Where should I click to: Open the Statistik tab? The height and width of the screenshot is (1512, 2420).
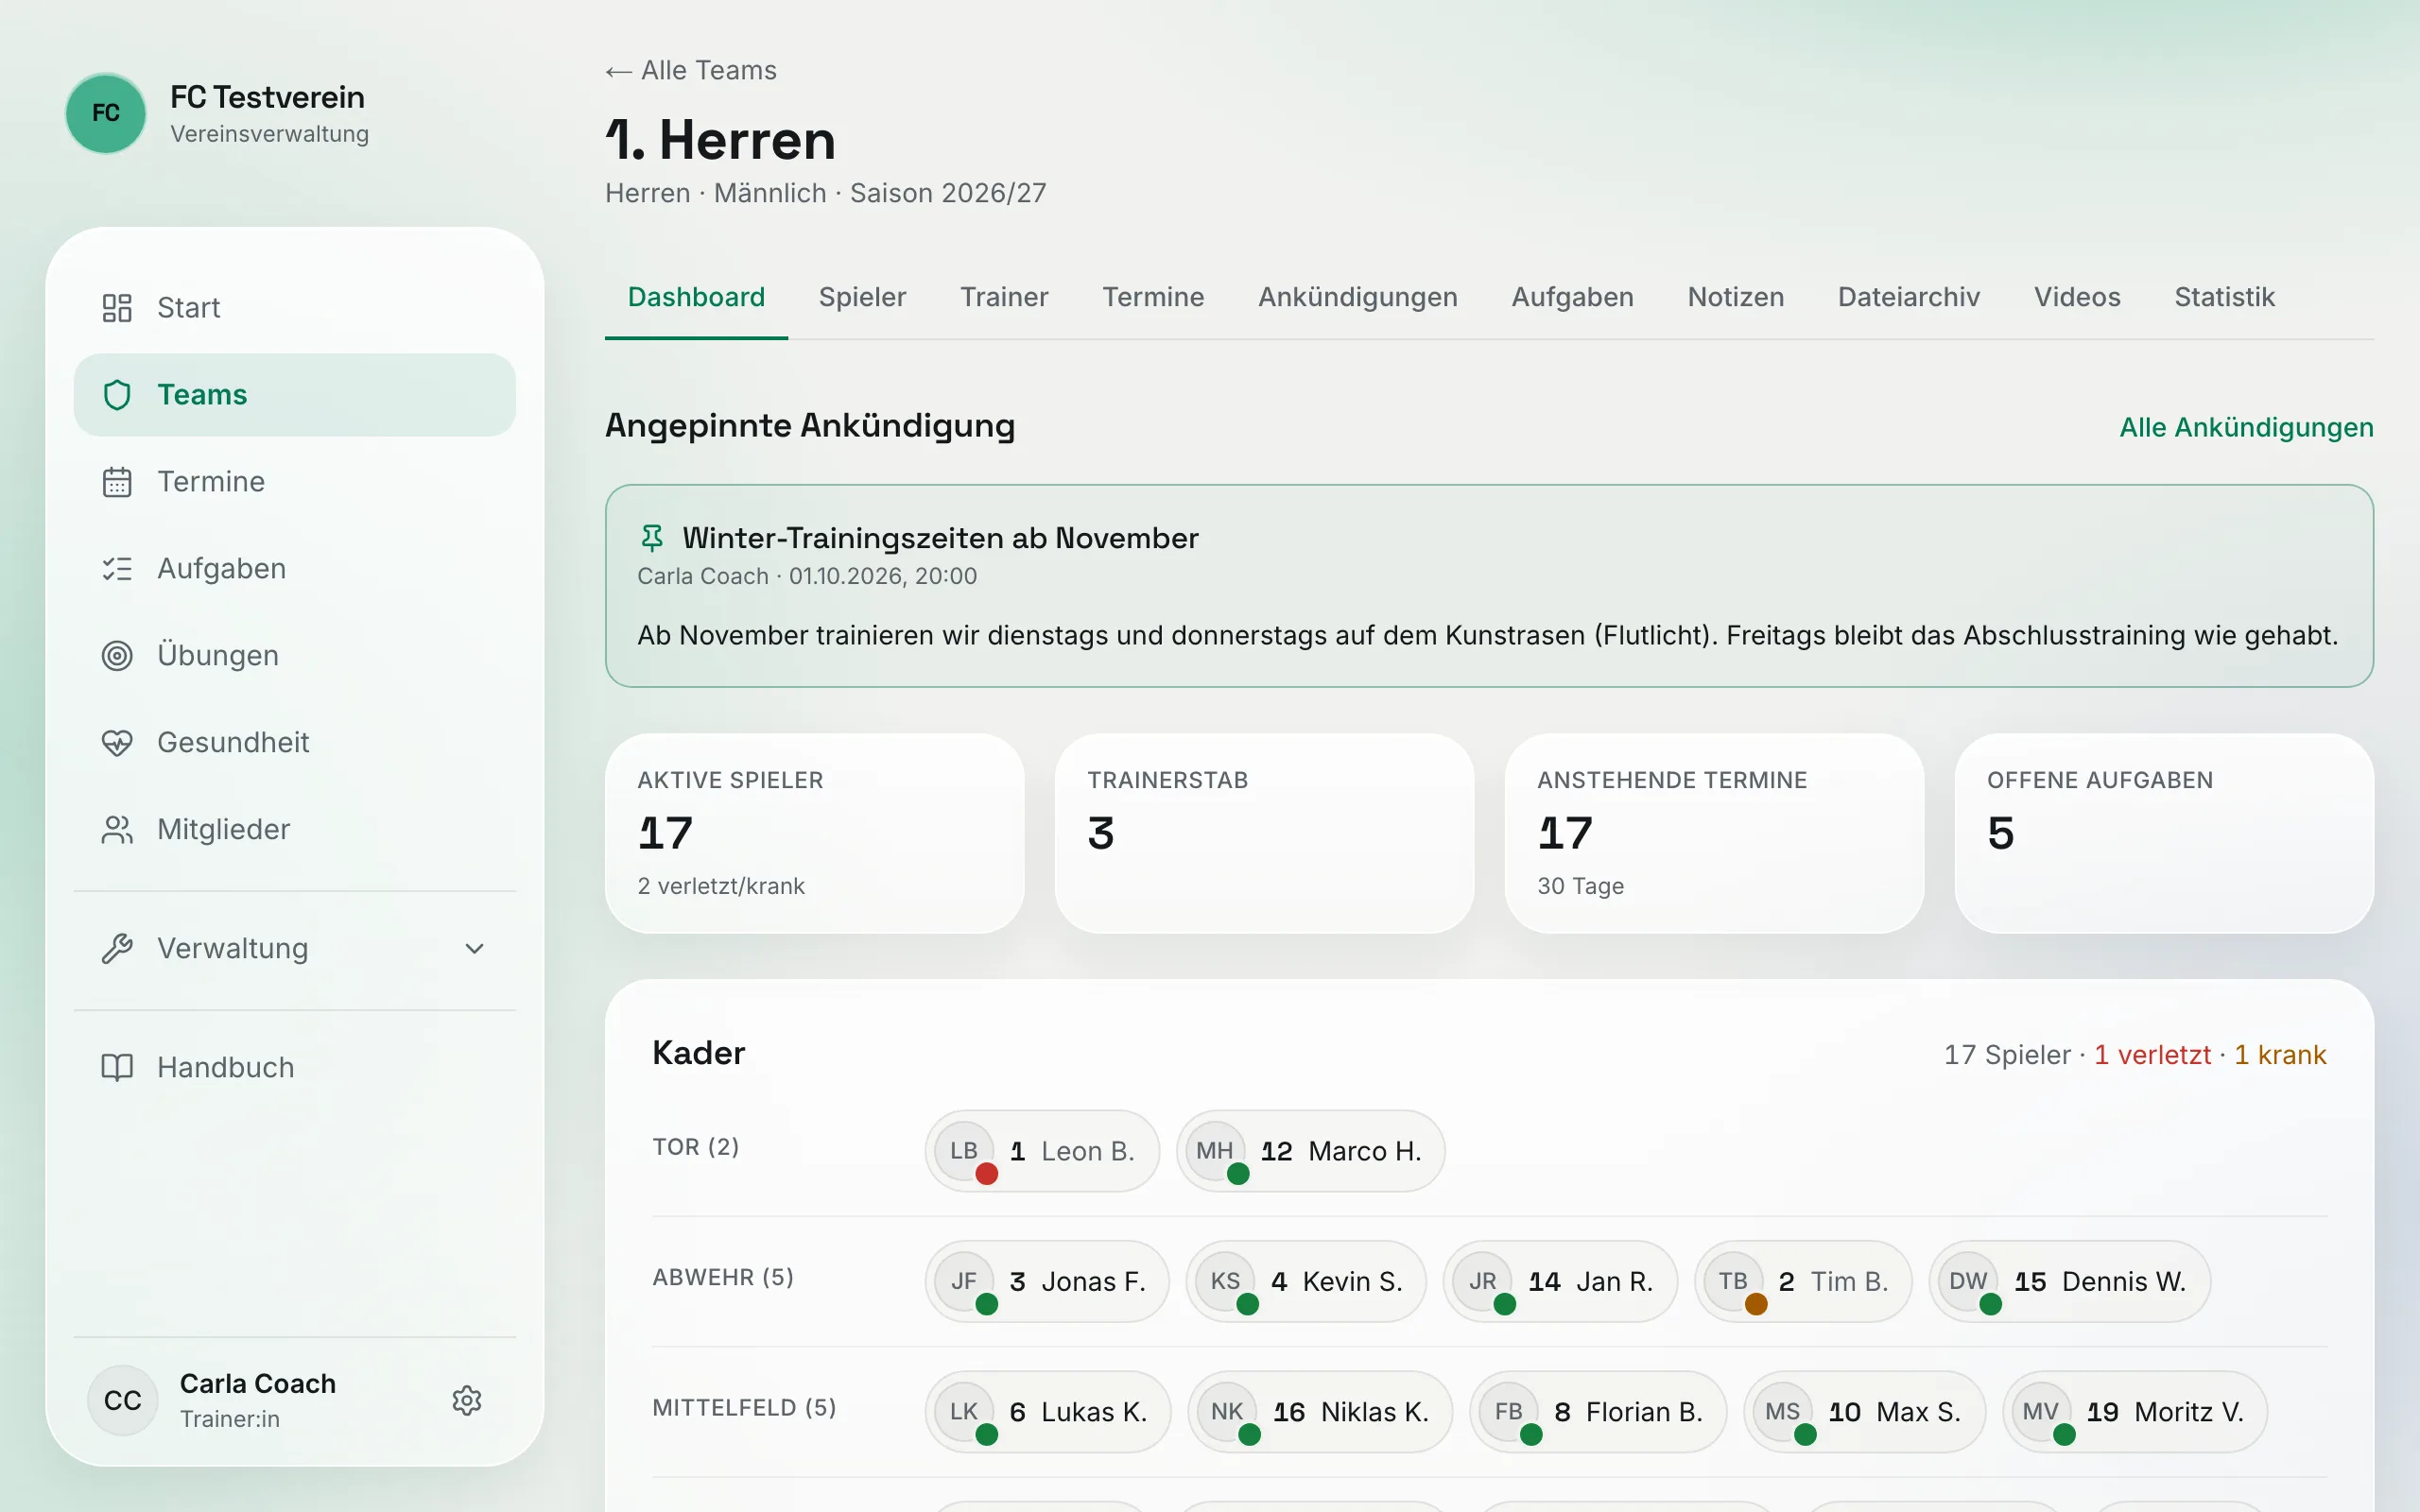click(x=2224, y=297)
